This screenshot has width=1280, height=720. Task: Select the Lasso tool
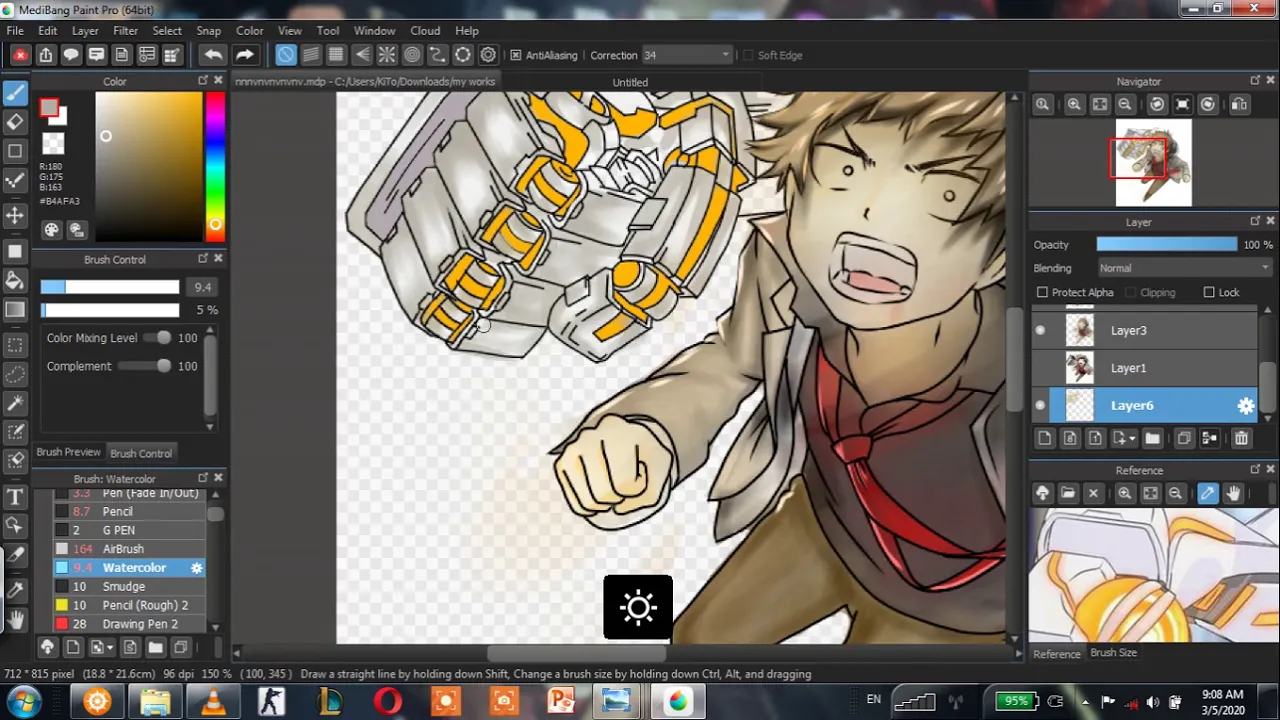point(15,375)
